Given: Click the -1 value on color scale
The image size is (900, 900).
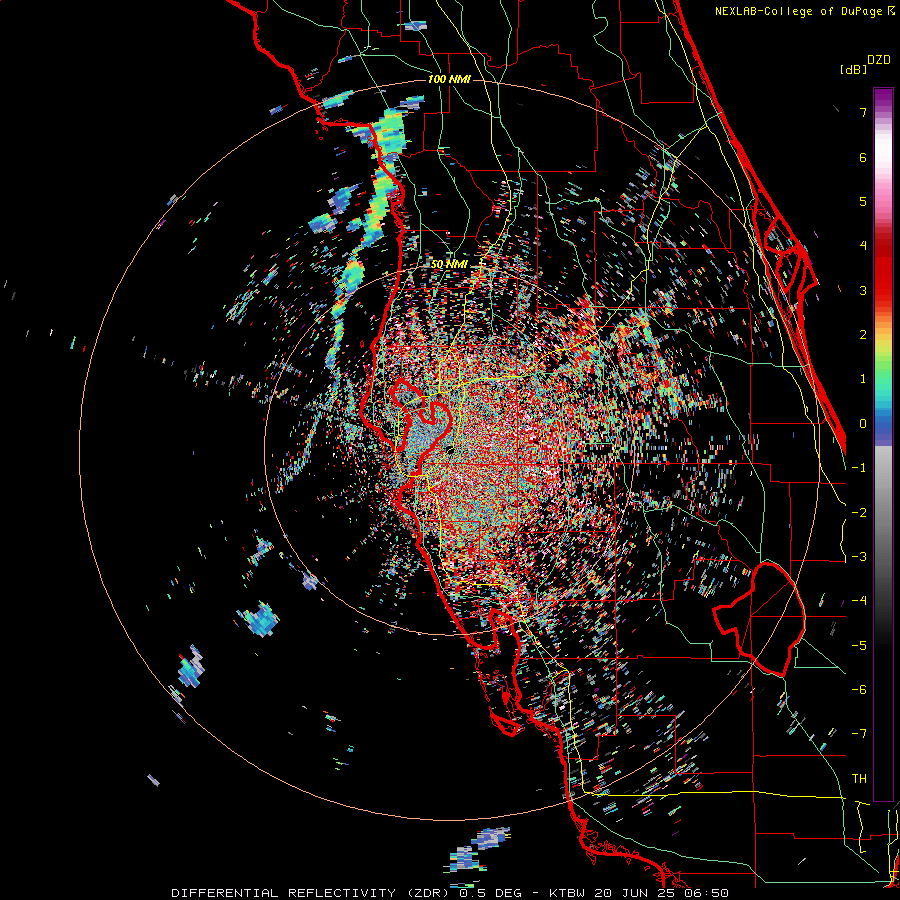Looking at the screenshot, I should [859, 468].
